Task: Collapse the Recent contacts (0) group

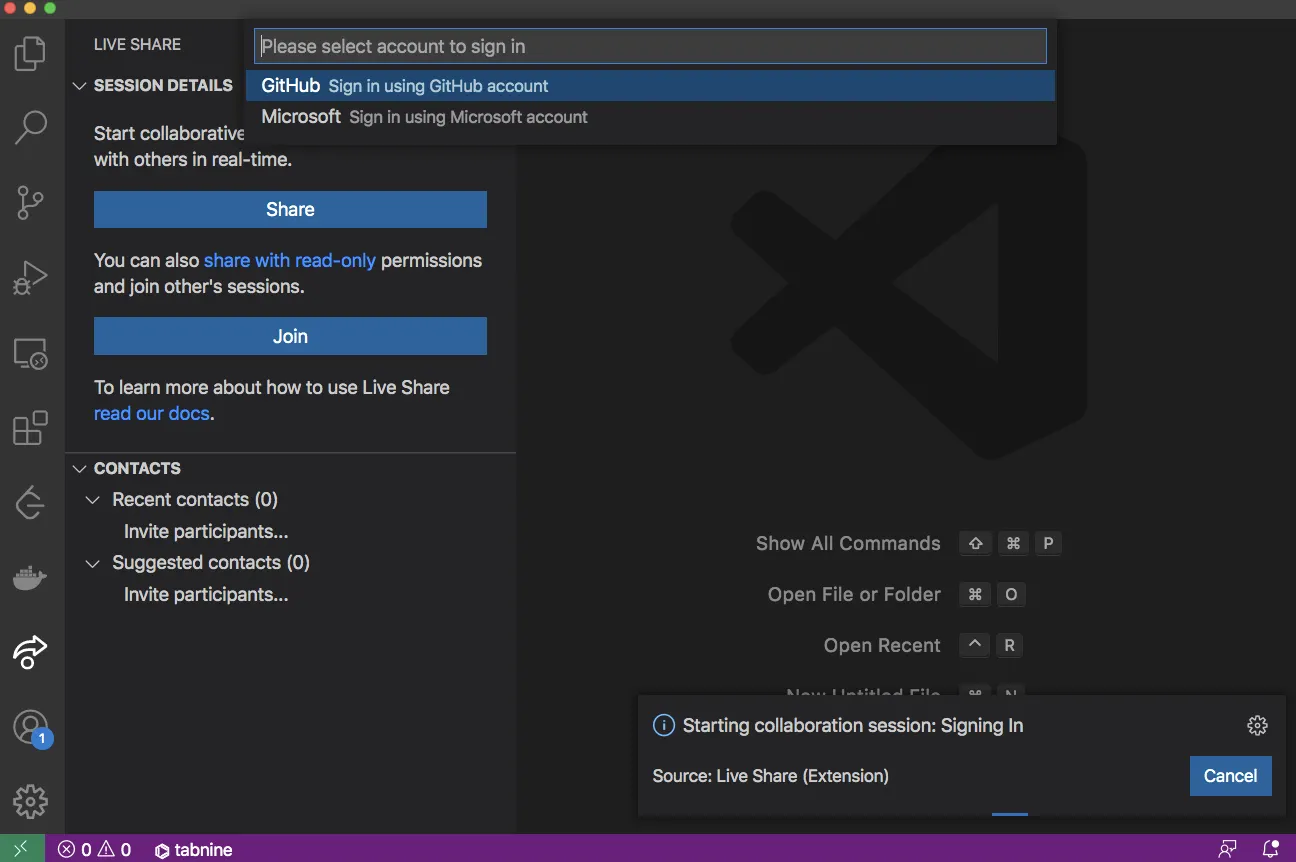Action: (184, 499)
